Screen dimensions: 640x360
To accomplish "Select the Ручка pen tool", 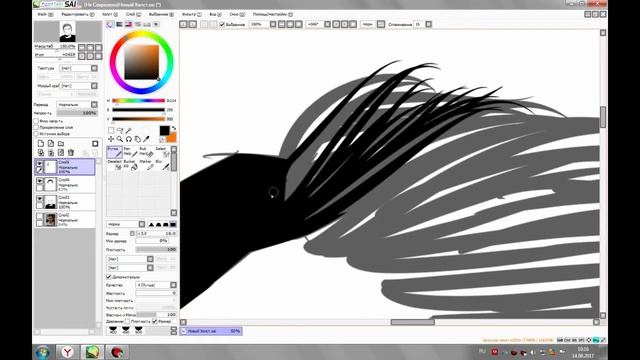I will (x=115, y=152).
